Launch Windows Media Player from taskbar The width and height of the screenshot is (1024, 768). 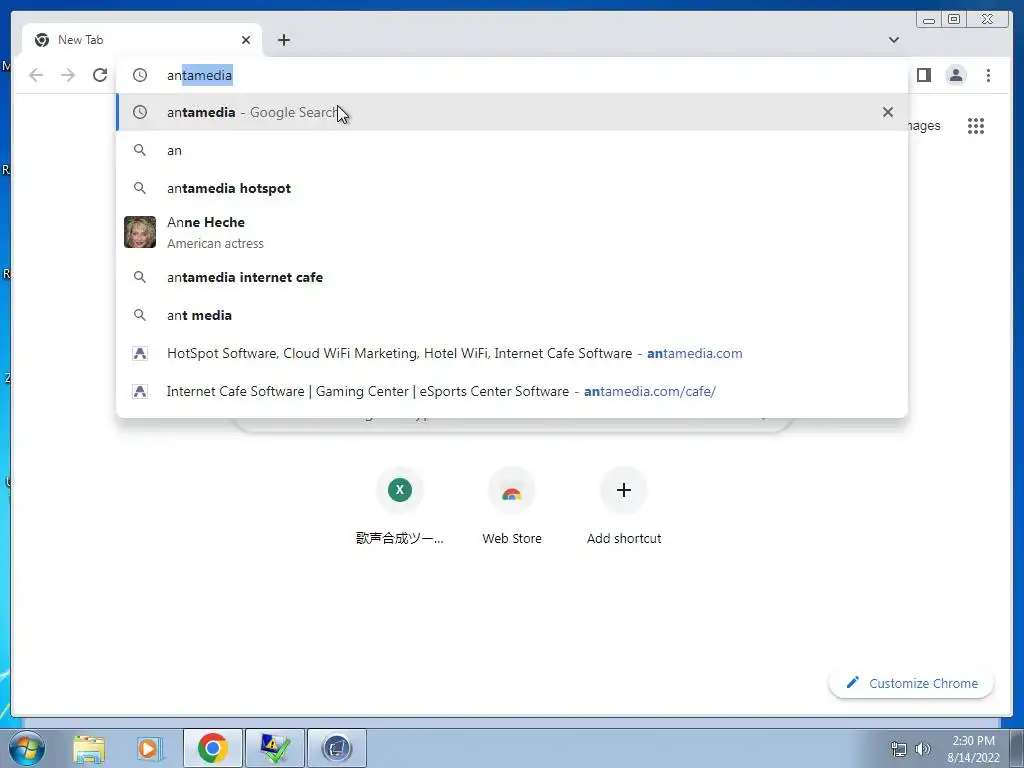(x=150, y=748)
